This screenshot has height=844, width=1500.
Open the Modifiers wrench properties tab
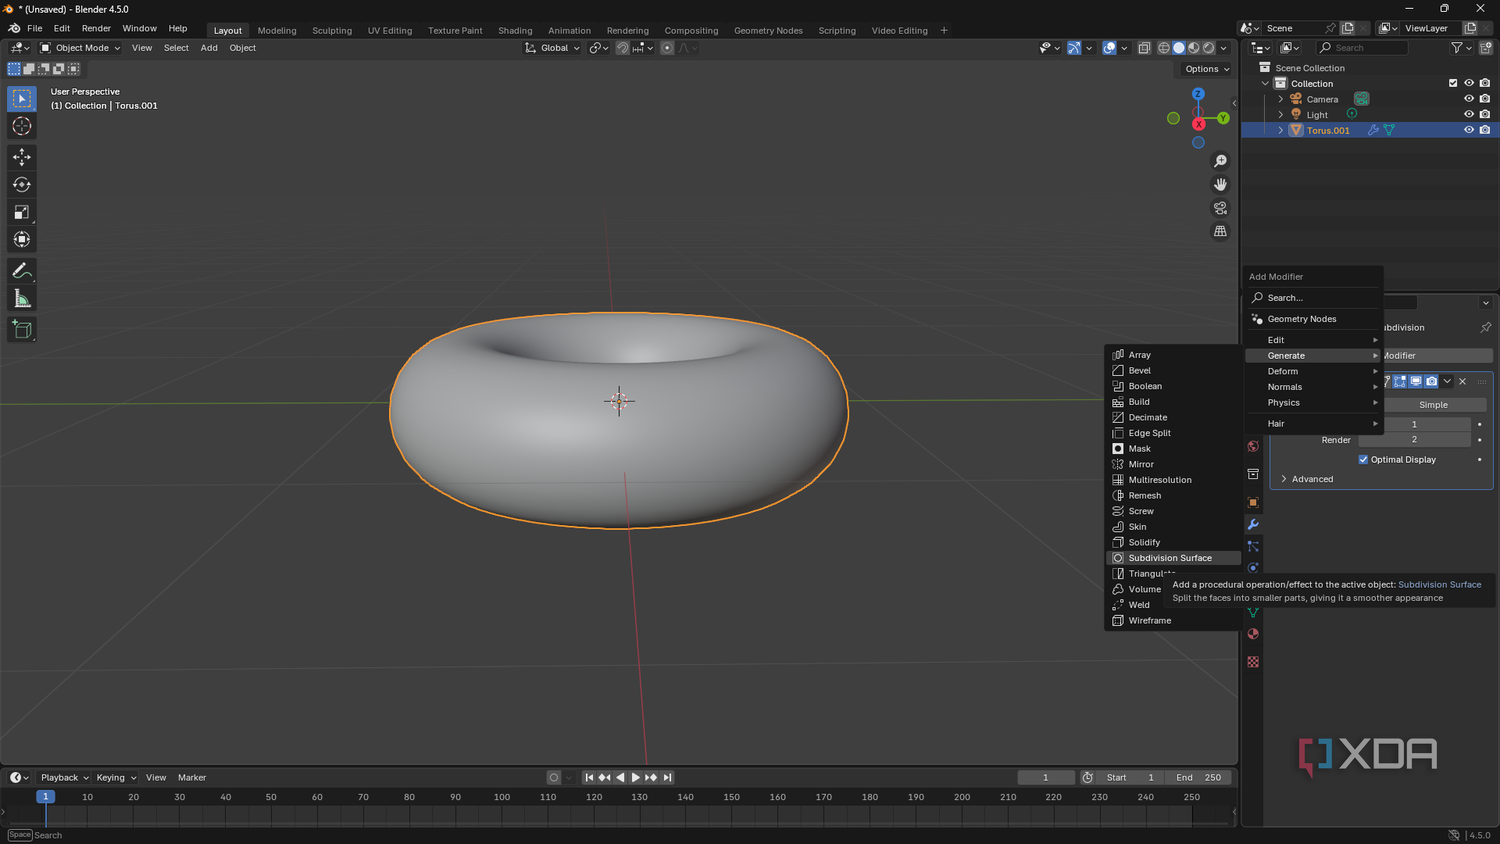(x=1253, y=524)
